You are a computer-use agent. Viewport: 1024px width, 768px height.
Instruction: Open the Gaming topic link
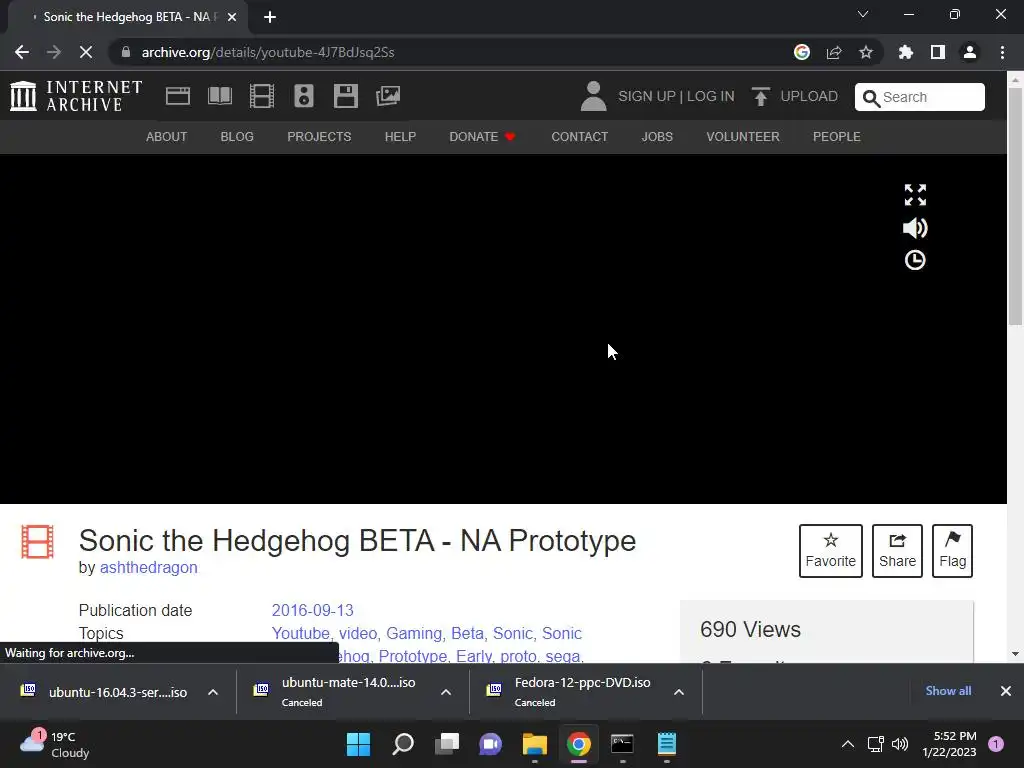coord(414,633)
